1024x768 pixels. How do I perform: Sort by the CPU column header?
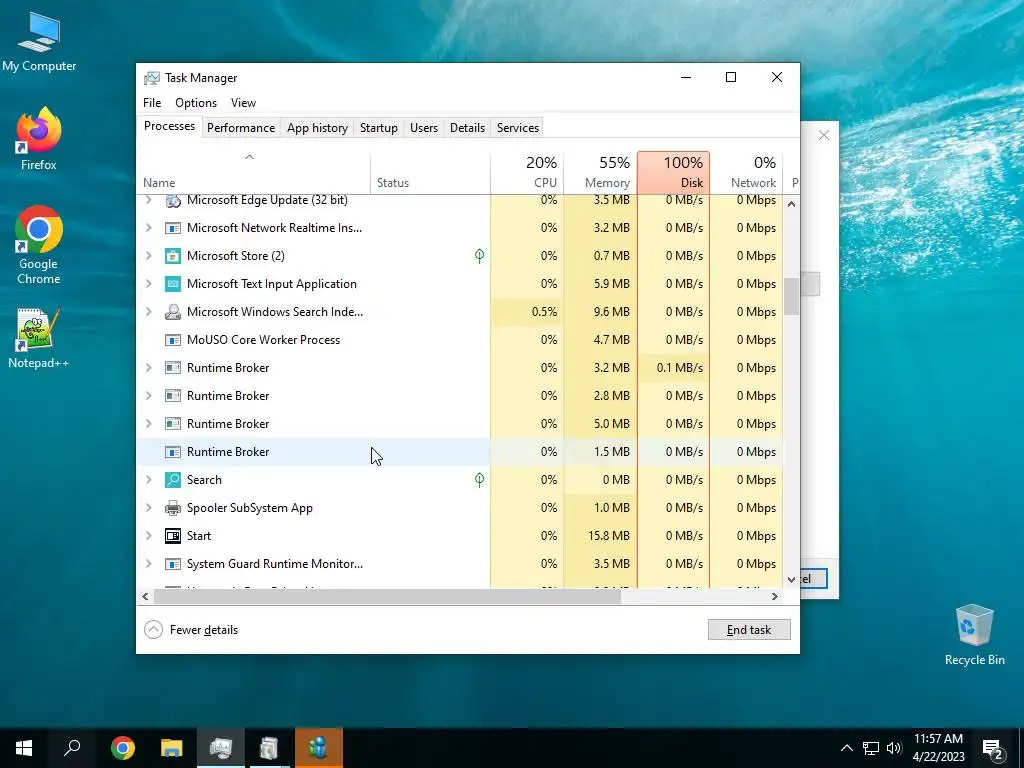click(527, 172)
